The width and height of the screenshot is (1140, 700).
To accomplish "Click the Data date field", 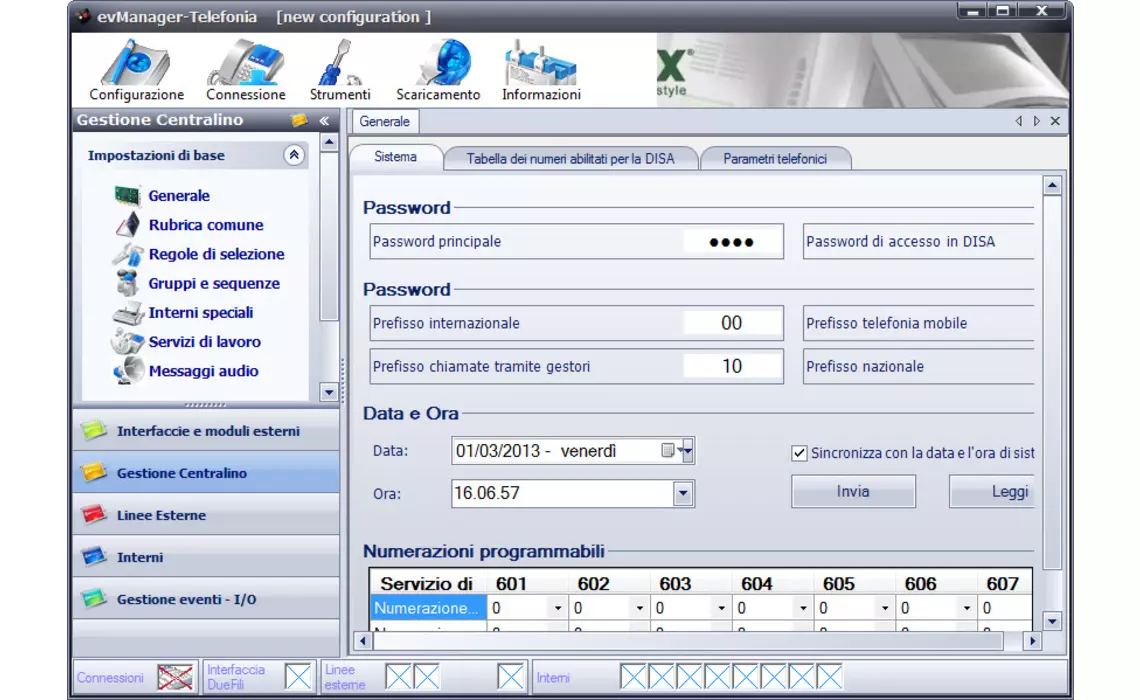I will 573,451.
